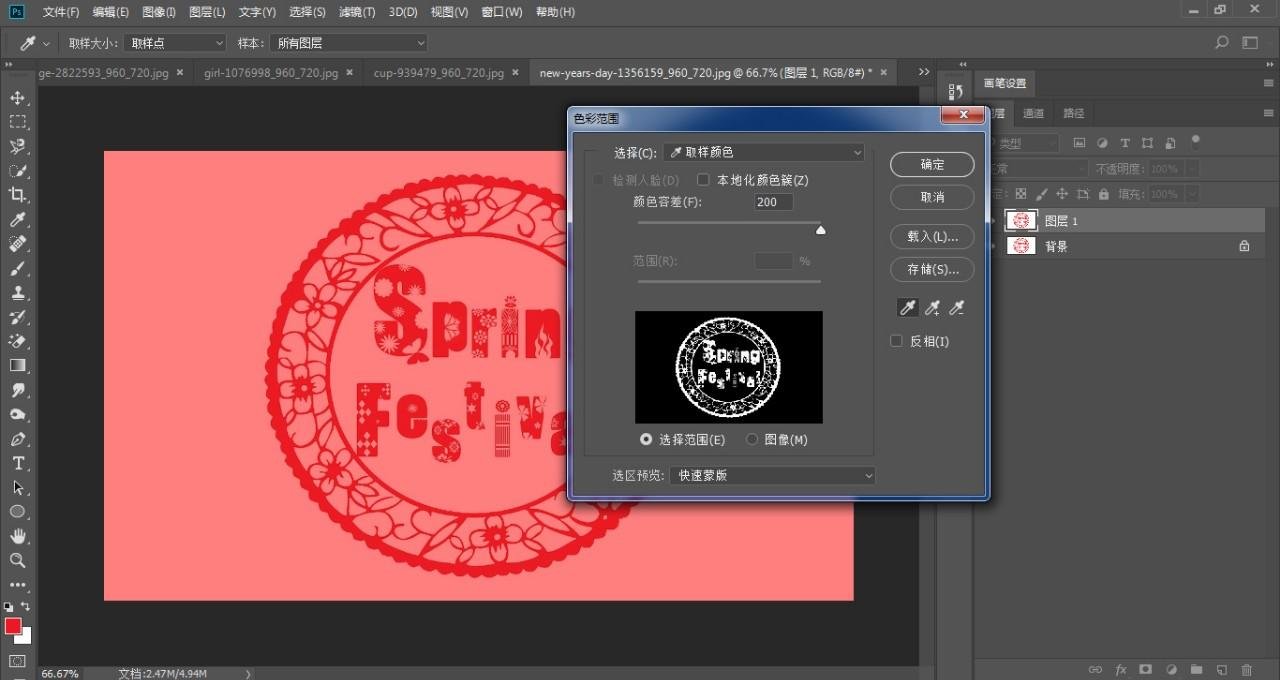Click the 图层 1 layer thumbnail
Image resolution: width=1280 pixels, height=680 pixels.
[x=1021, y=220]
